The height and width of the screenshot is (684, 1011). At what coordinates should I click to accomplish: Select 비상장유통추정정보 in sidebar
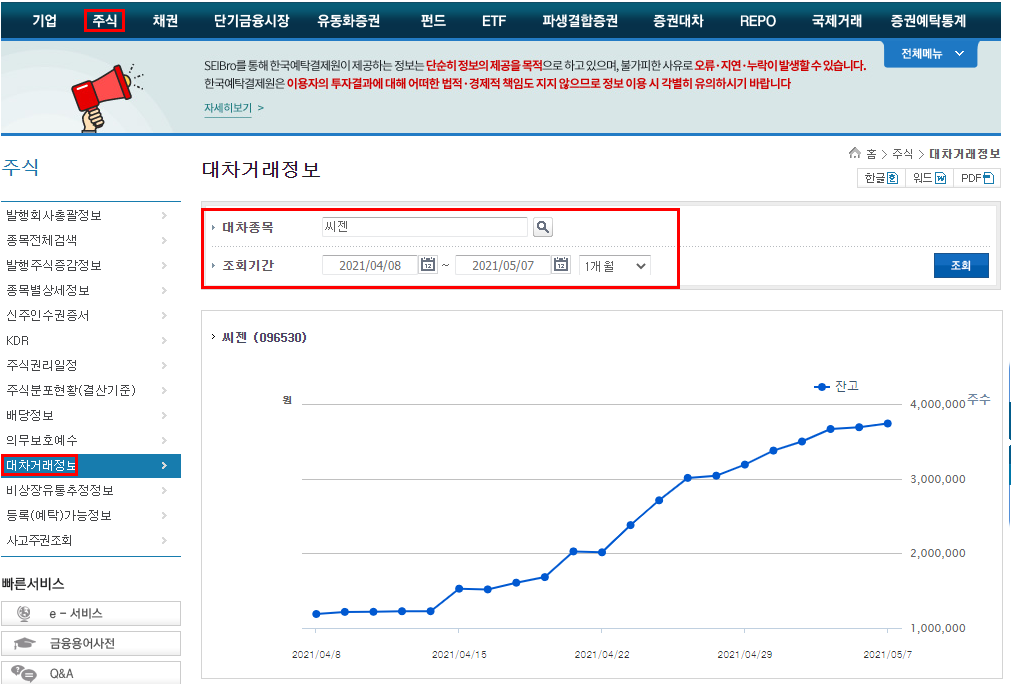pyautogui.click(x=60, y=490)
